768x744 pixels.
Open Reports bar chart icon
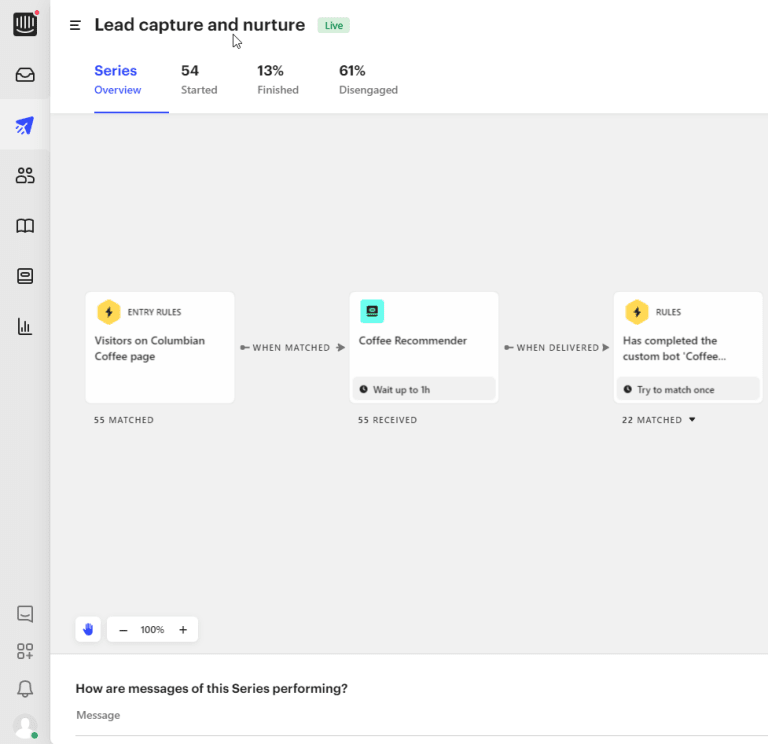pos(25,327)
